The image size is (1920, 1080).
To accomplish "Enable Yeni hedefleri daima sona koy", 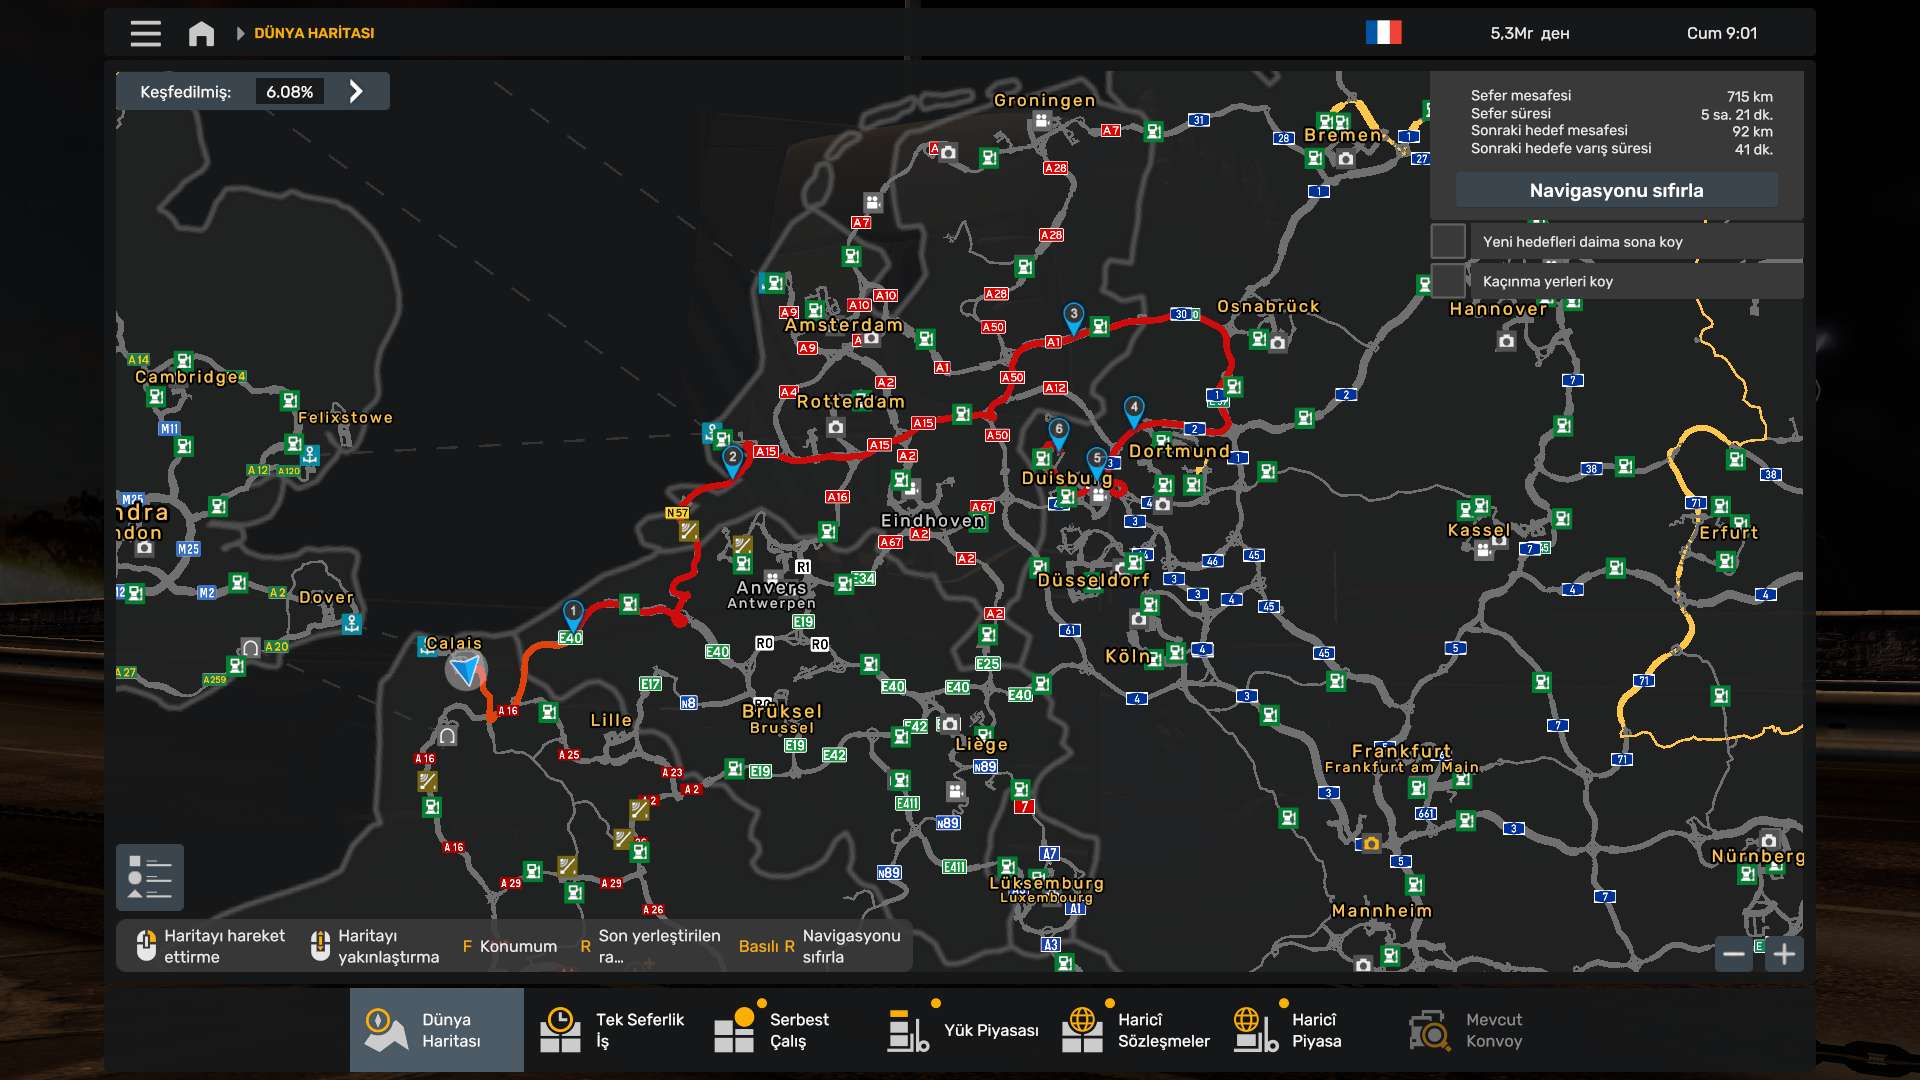I will 1448,241.
